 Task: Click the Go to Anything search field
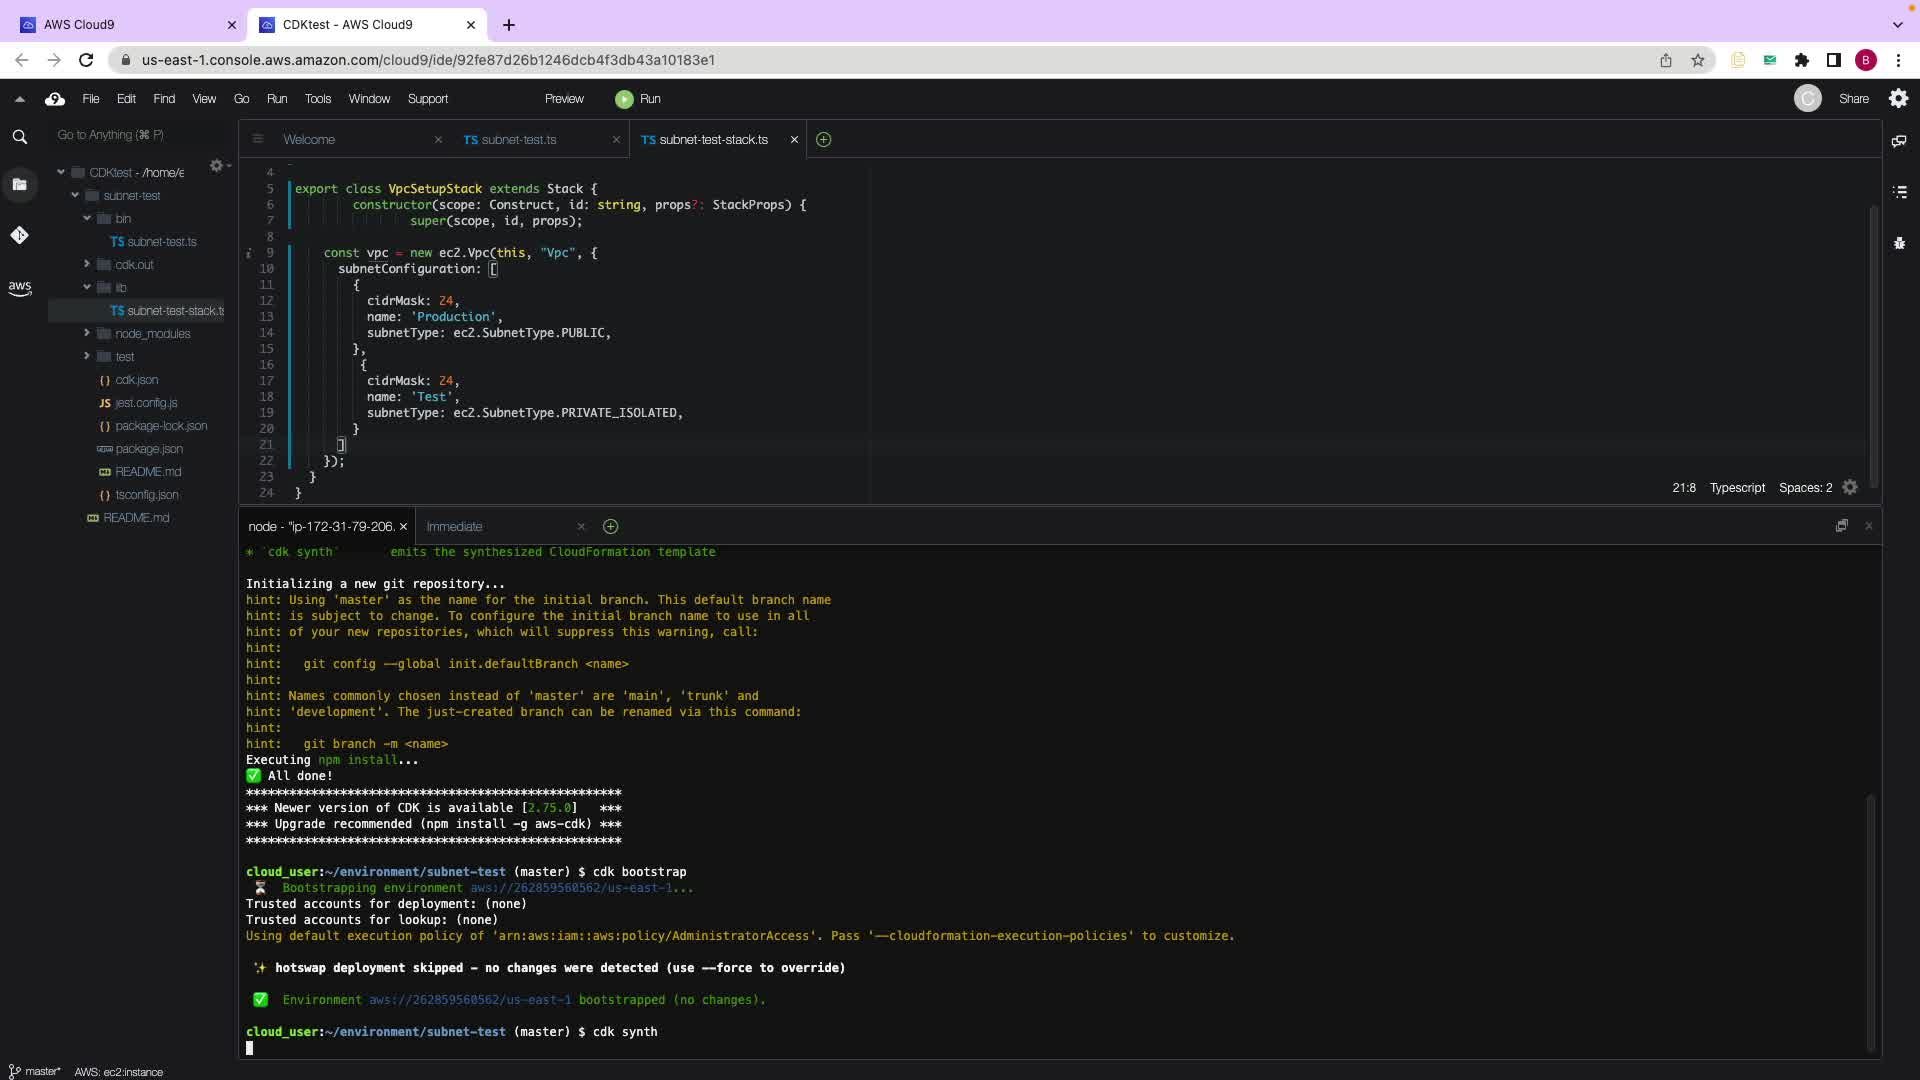click(140, 135)
